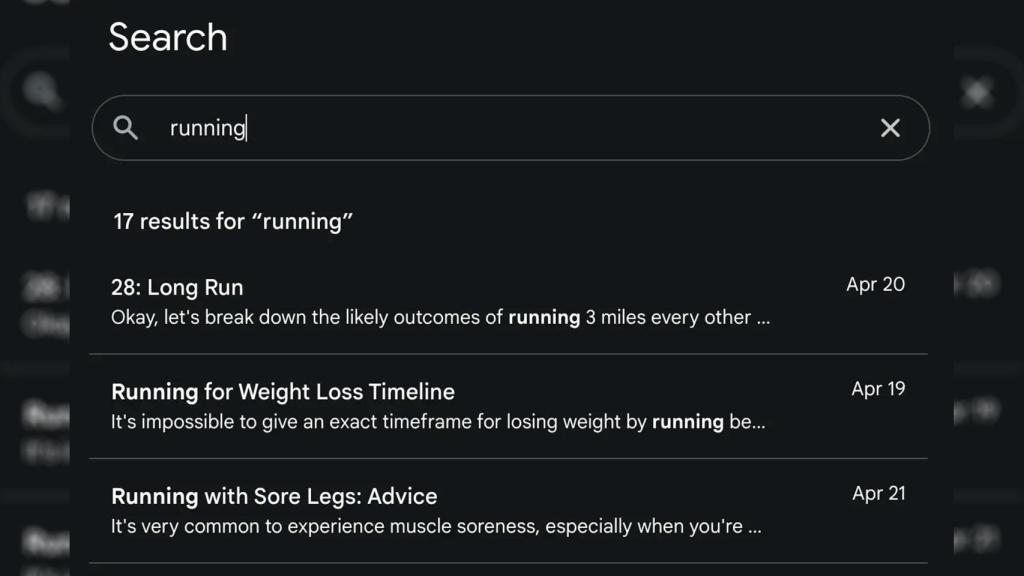
Task: Open "Running for Weight Loss Timeline" chat
Action: pyautogui.click(x=283, y=392)
